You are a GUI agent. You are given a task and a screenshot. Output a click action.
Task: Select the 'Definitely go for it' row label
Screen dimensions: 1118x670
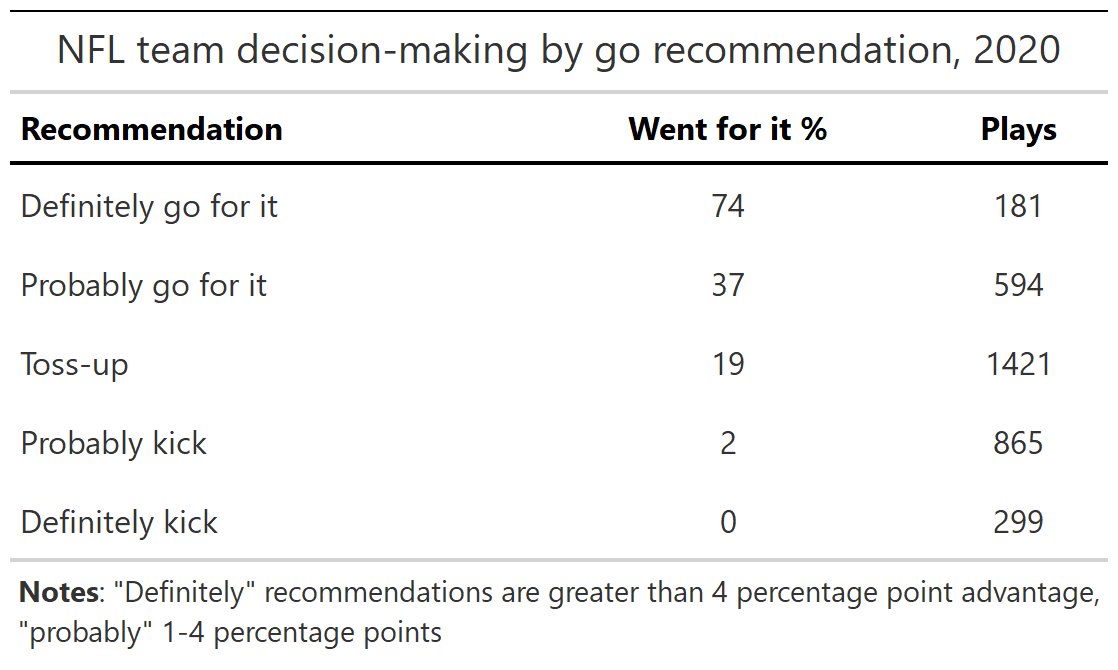coord(149,206)
